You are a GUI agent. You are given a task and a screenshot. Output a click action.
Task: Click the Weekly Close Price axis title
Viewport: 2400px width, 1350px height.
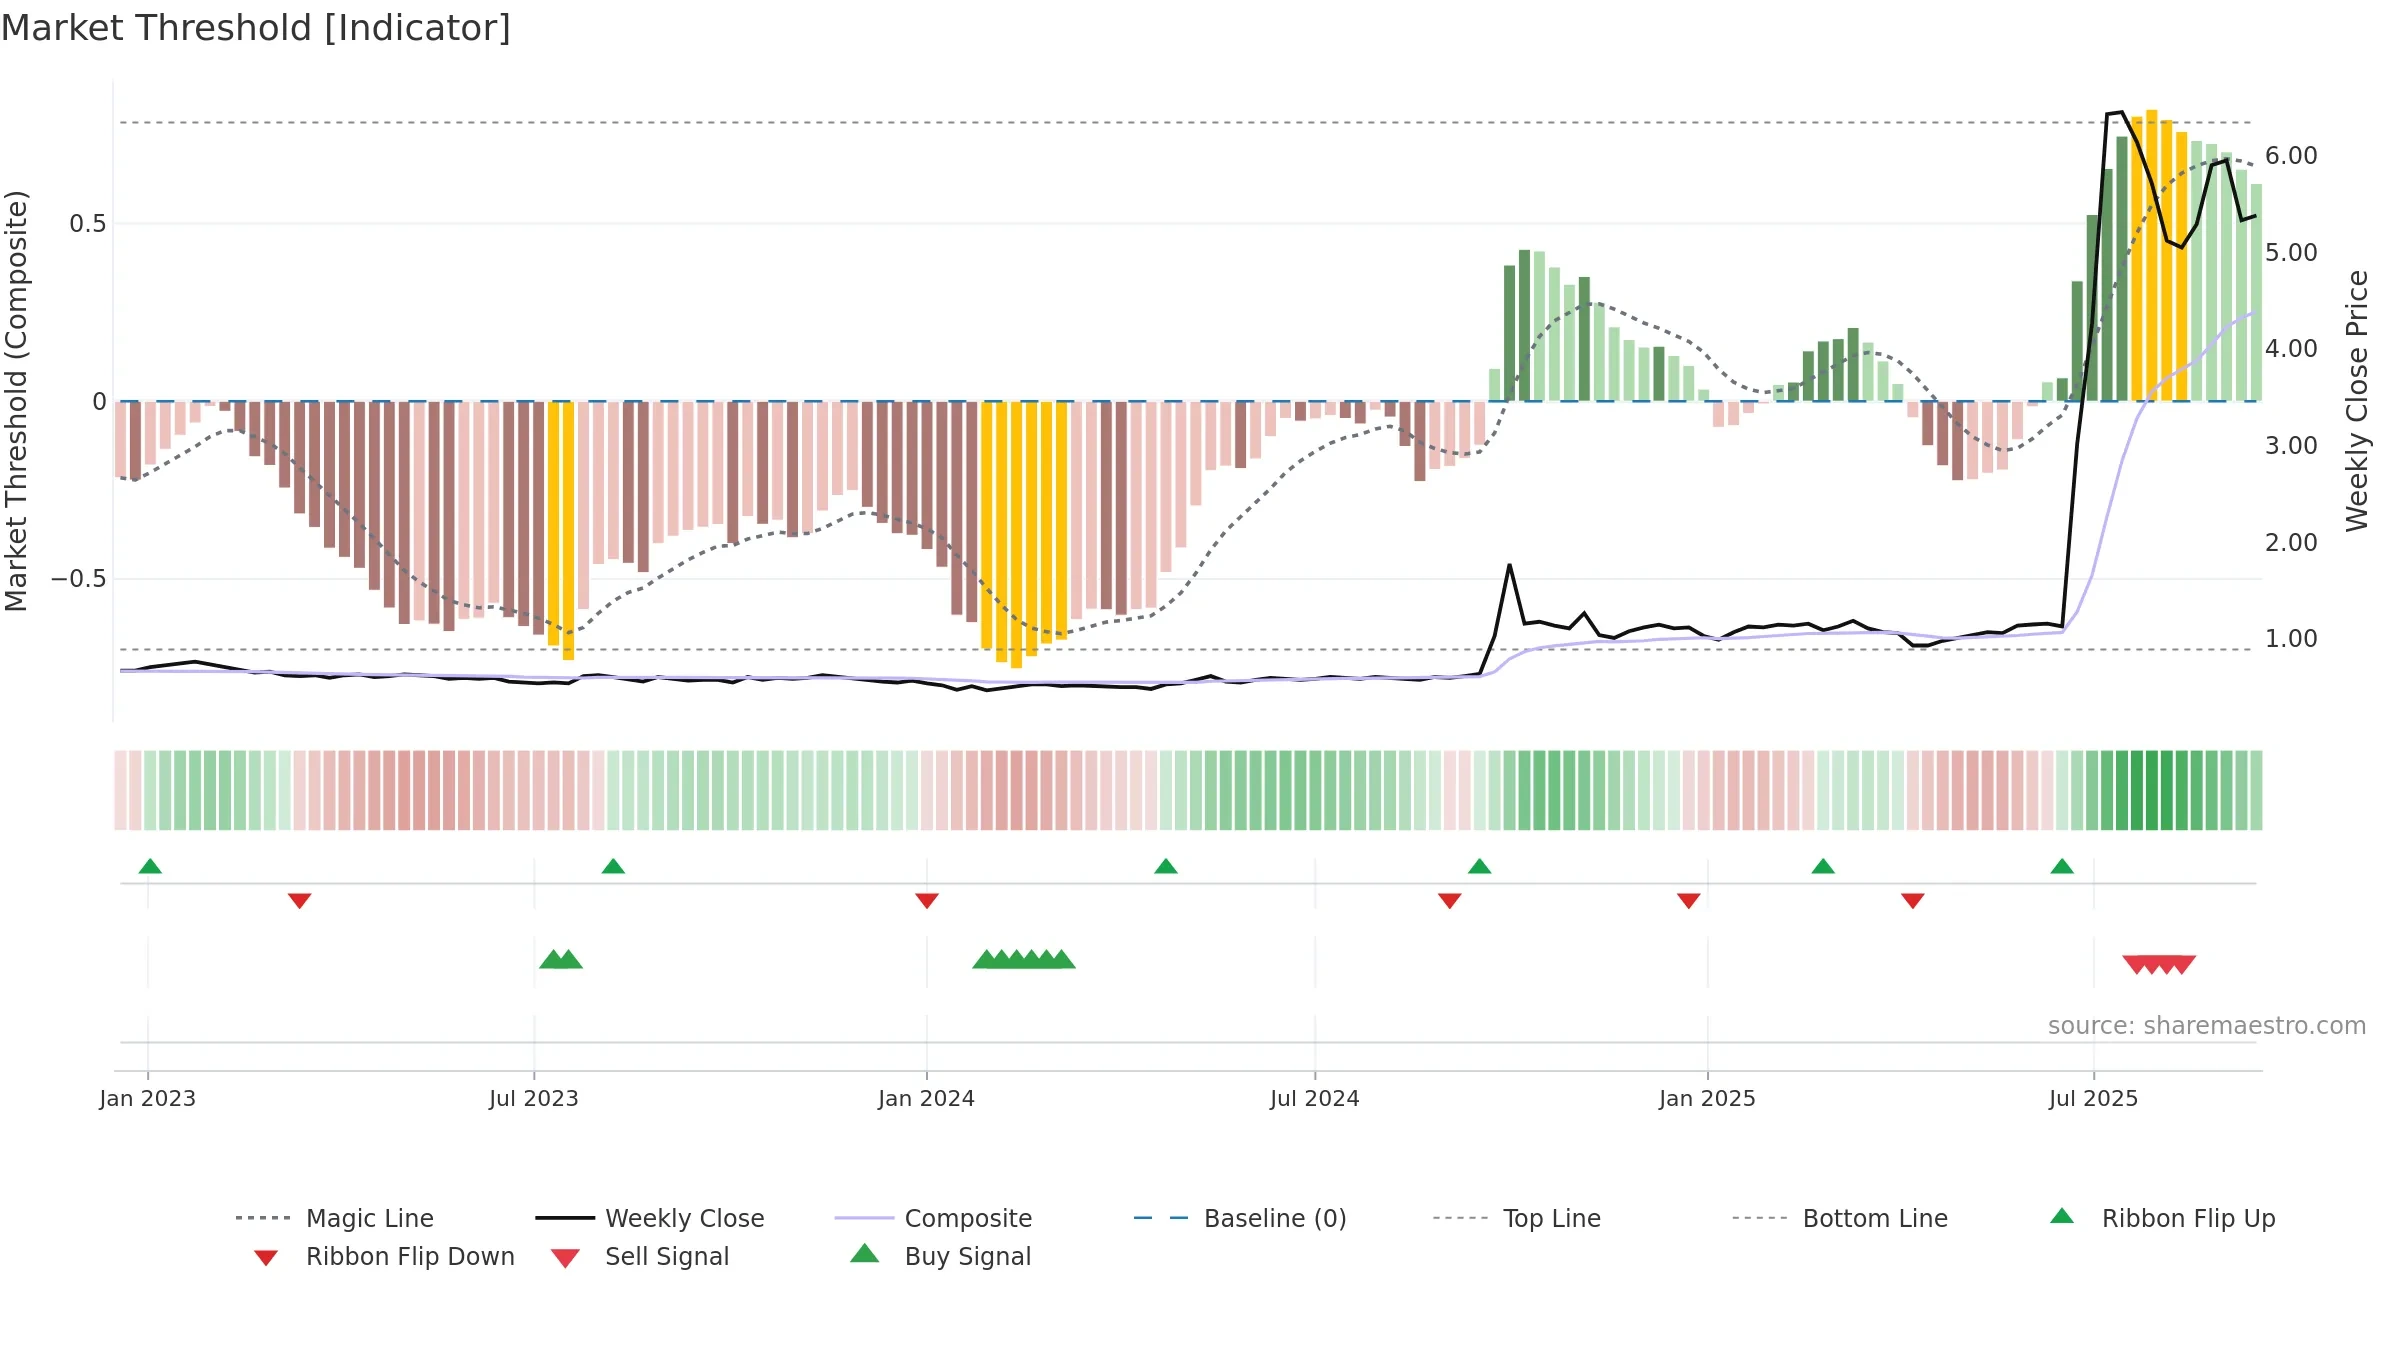tap(2358, 400)
